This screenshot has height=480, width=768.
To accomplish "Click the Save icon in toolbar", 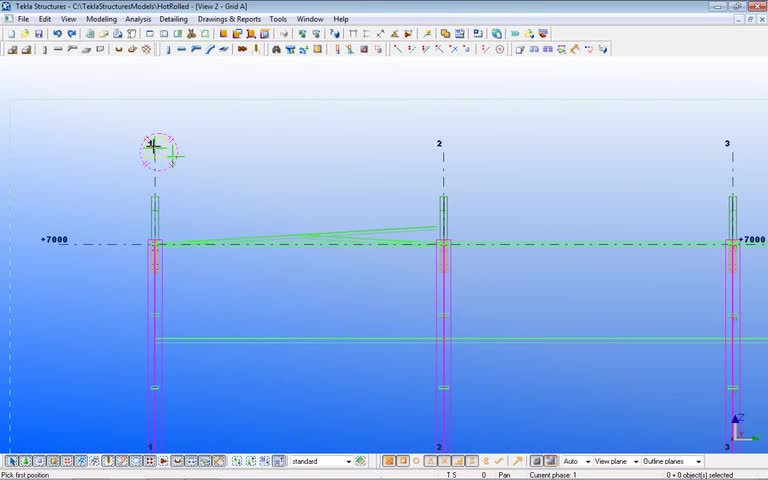I will click(38, 34).
